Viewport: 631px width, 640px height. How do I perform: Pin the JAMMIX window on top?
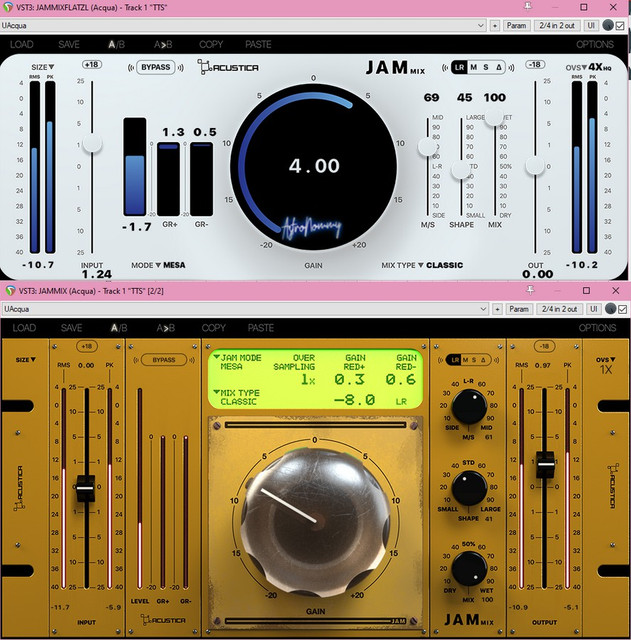click(x=530, y=290)
